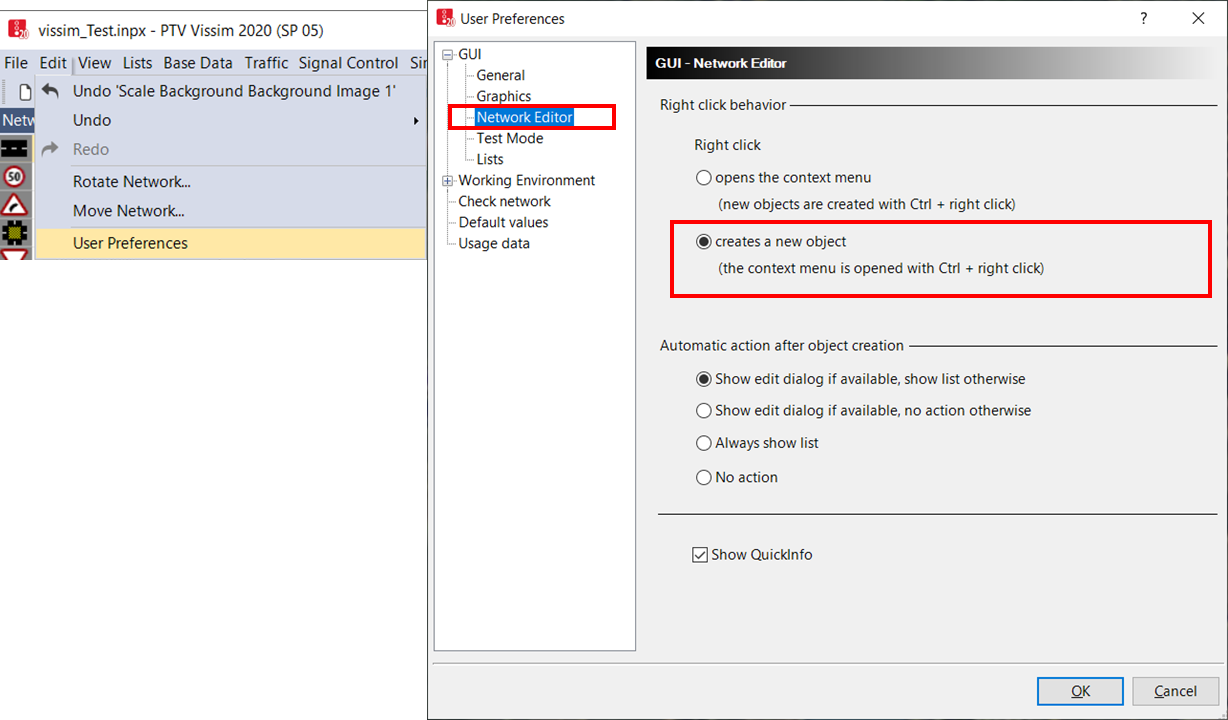Select Lists under GUI in preferences tree

click(x=490, y=159)
